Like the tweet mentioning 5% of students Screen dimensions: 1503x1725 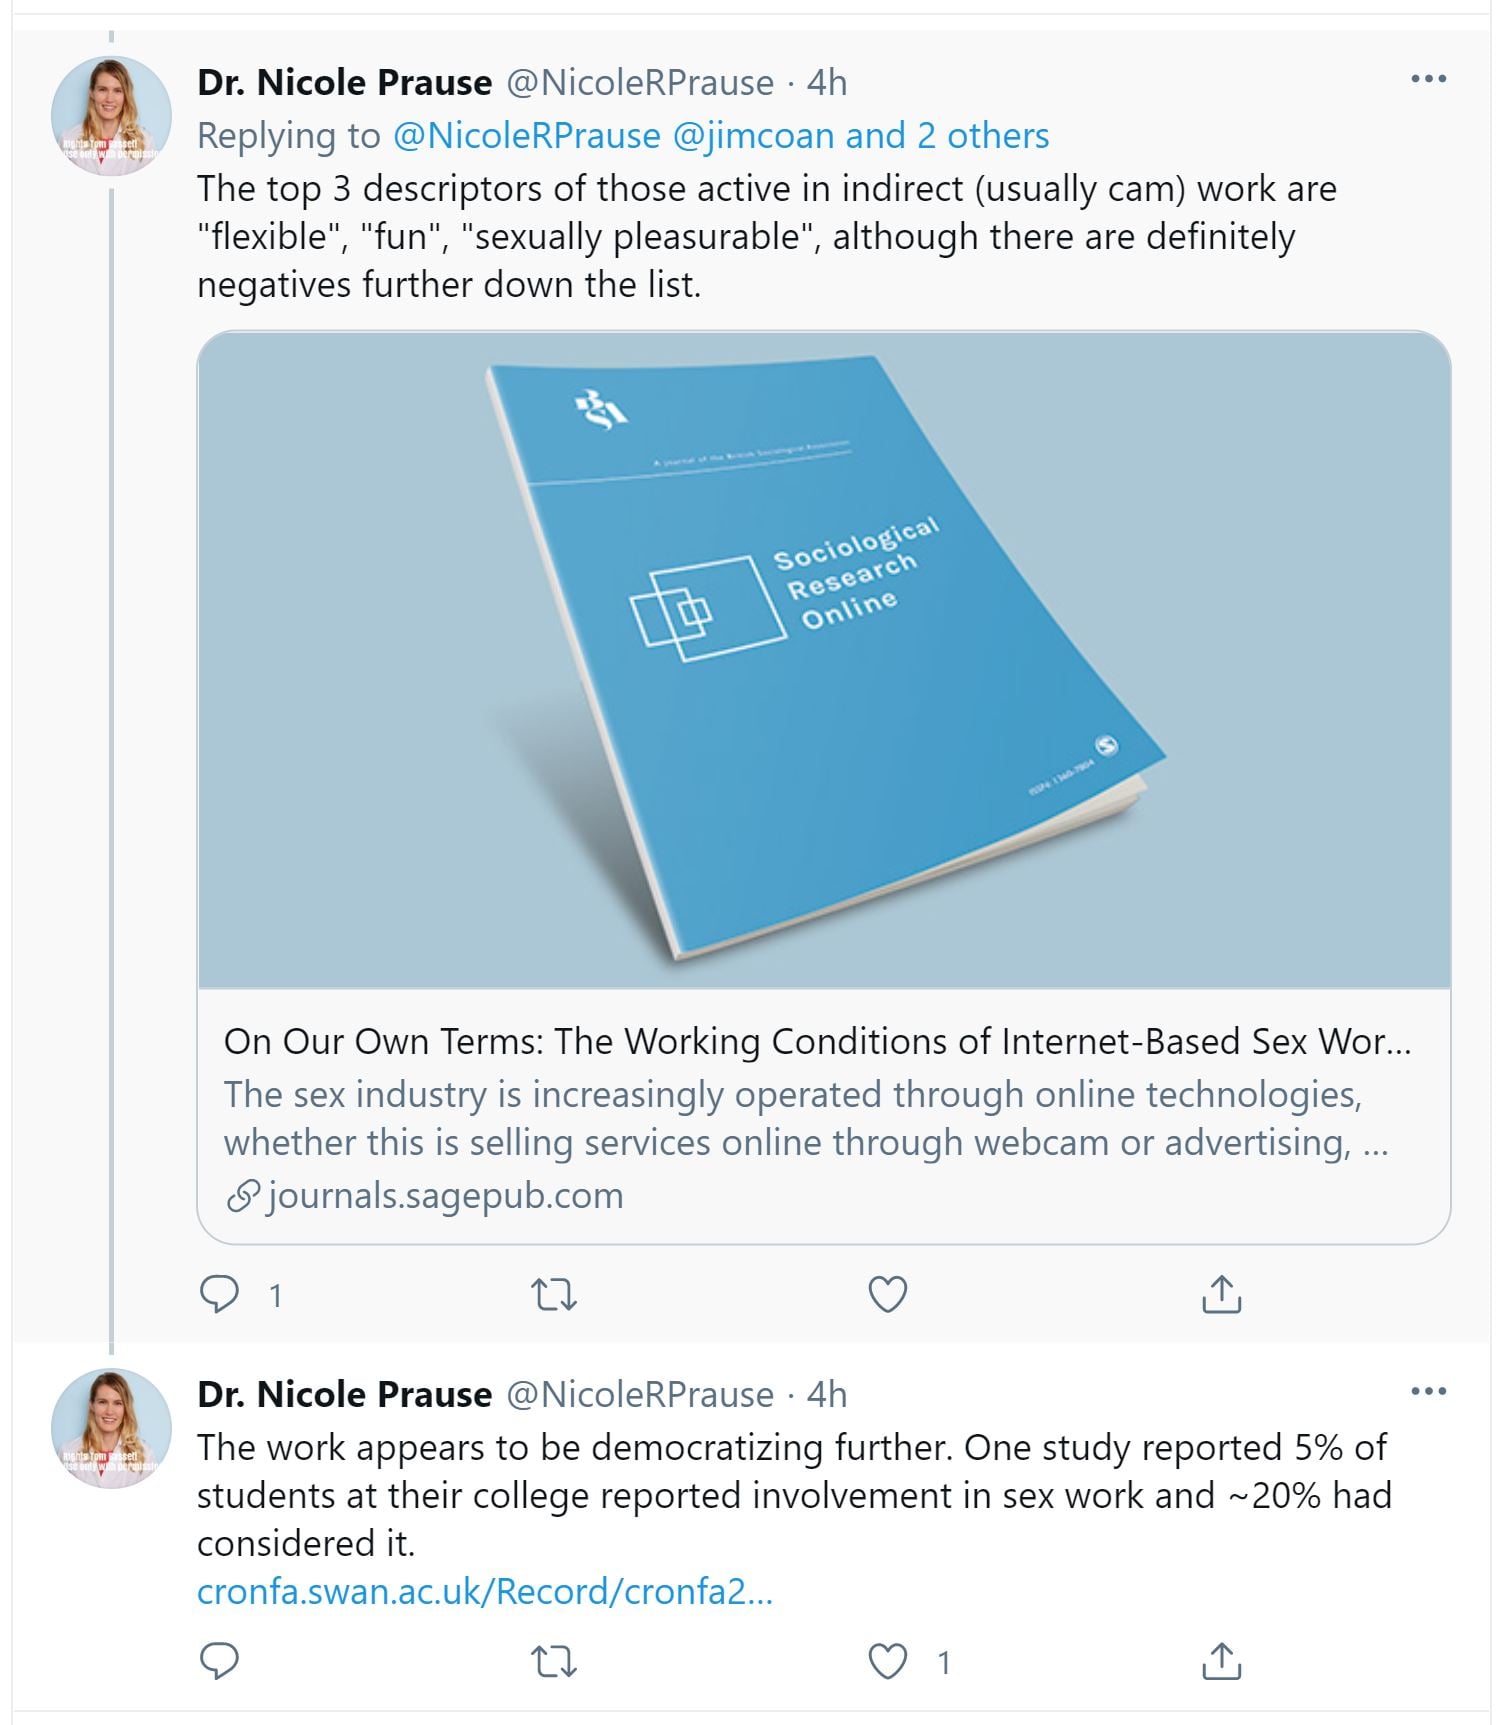887,1661
